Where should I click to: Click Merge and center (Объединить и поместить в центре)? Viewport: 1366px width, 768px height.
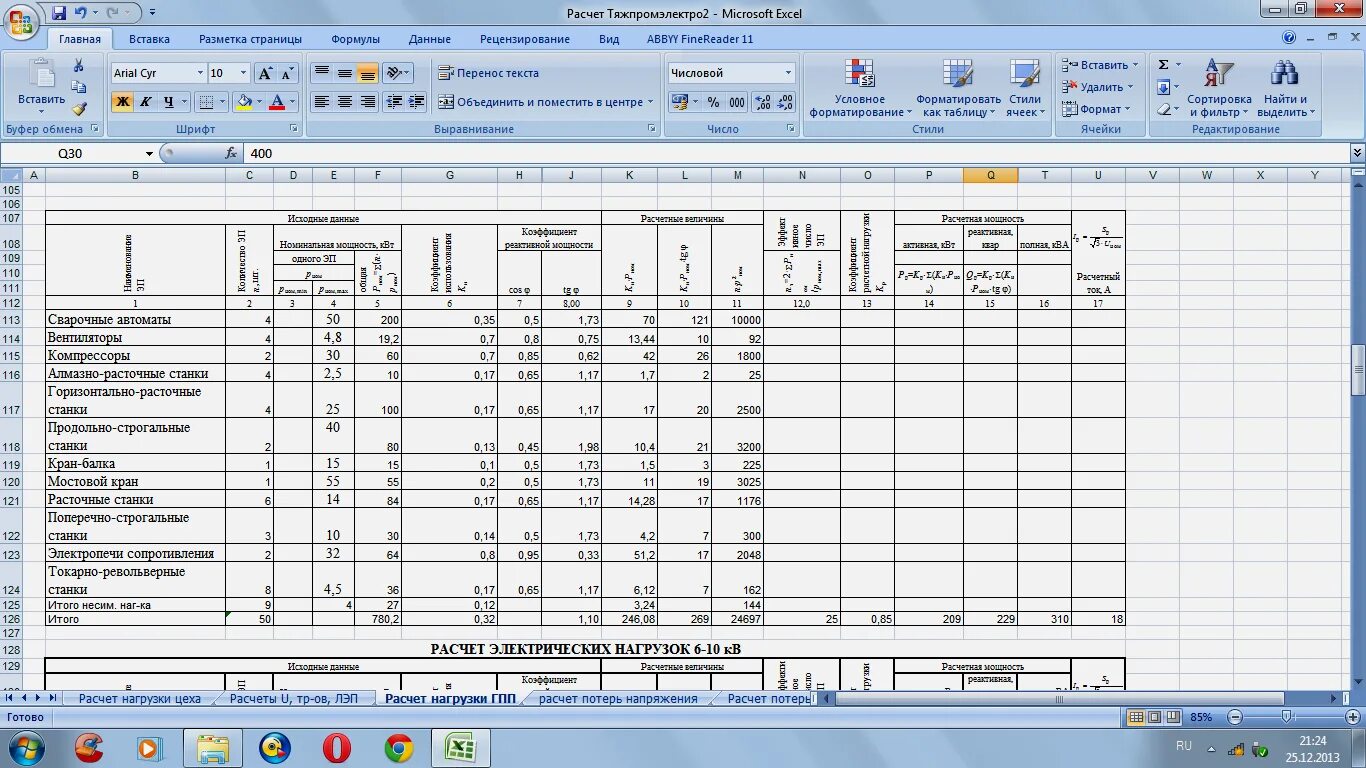540,102
